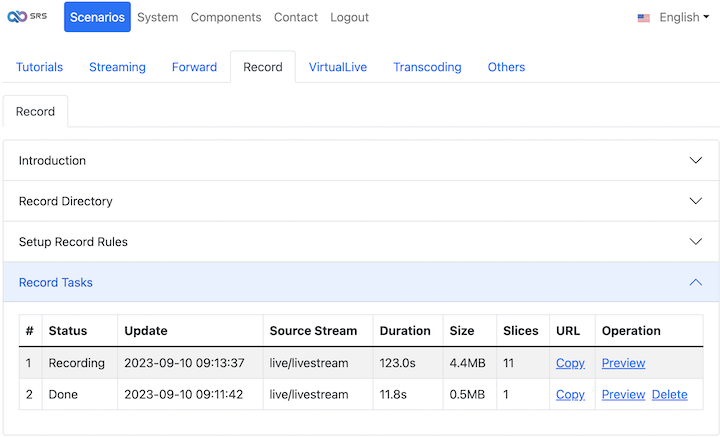This screenshot has height=437, width=720.
Task: Expand the Setup Record Rules section
Action: (360, 242)
